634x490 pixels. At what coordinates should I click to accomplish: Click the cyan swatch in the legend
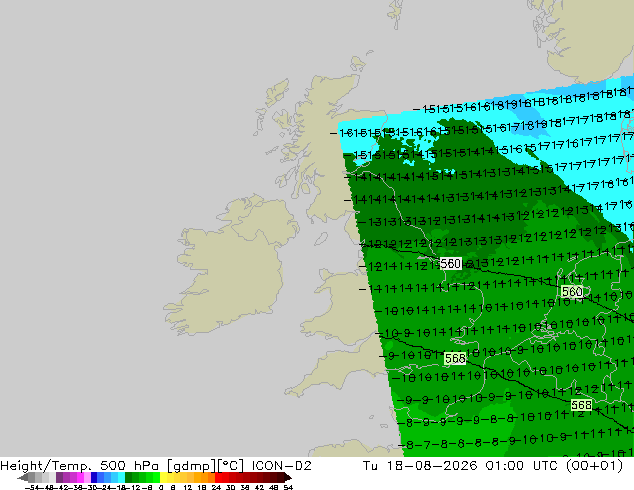[x=121, y=478]
